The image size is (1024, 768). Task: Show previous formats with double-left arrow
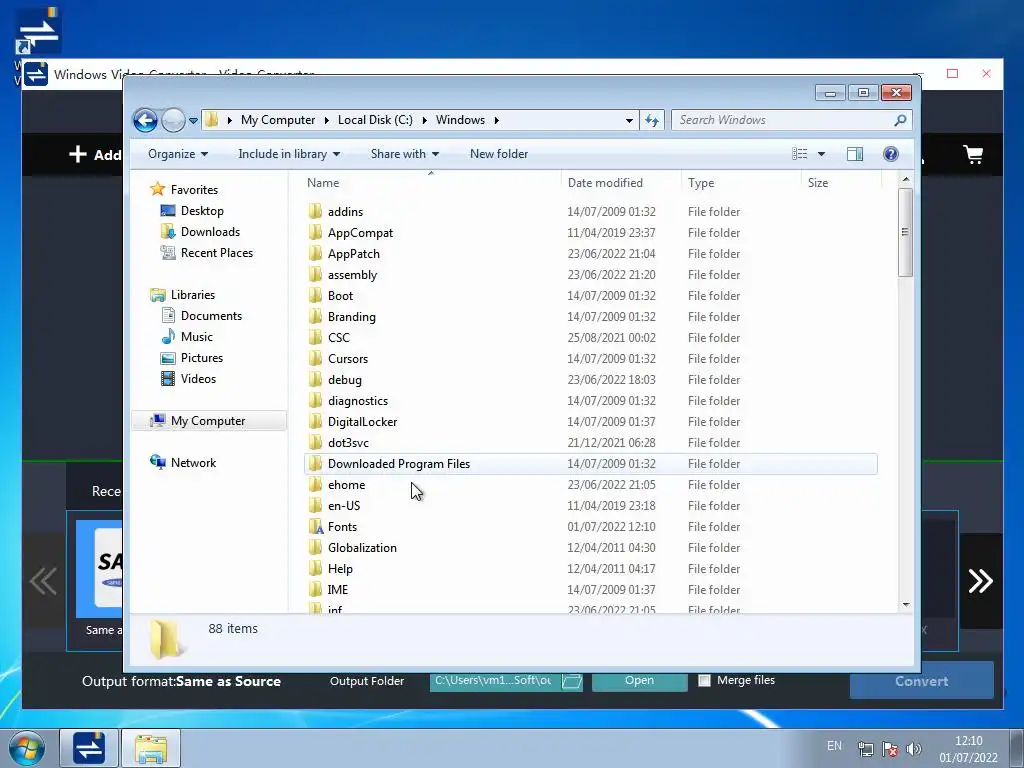point(44,581)
